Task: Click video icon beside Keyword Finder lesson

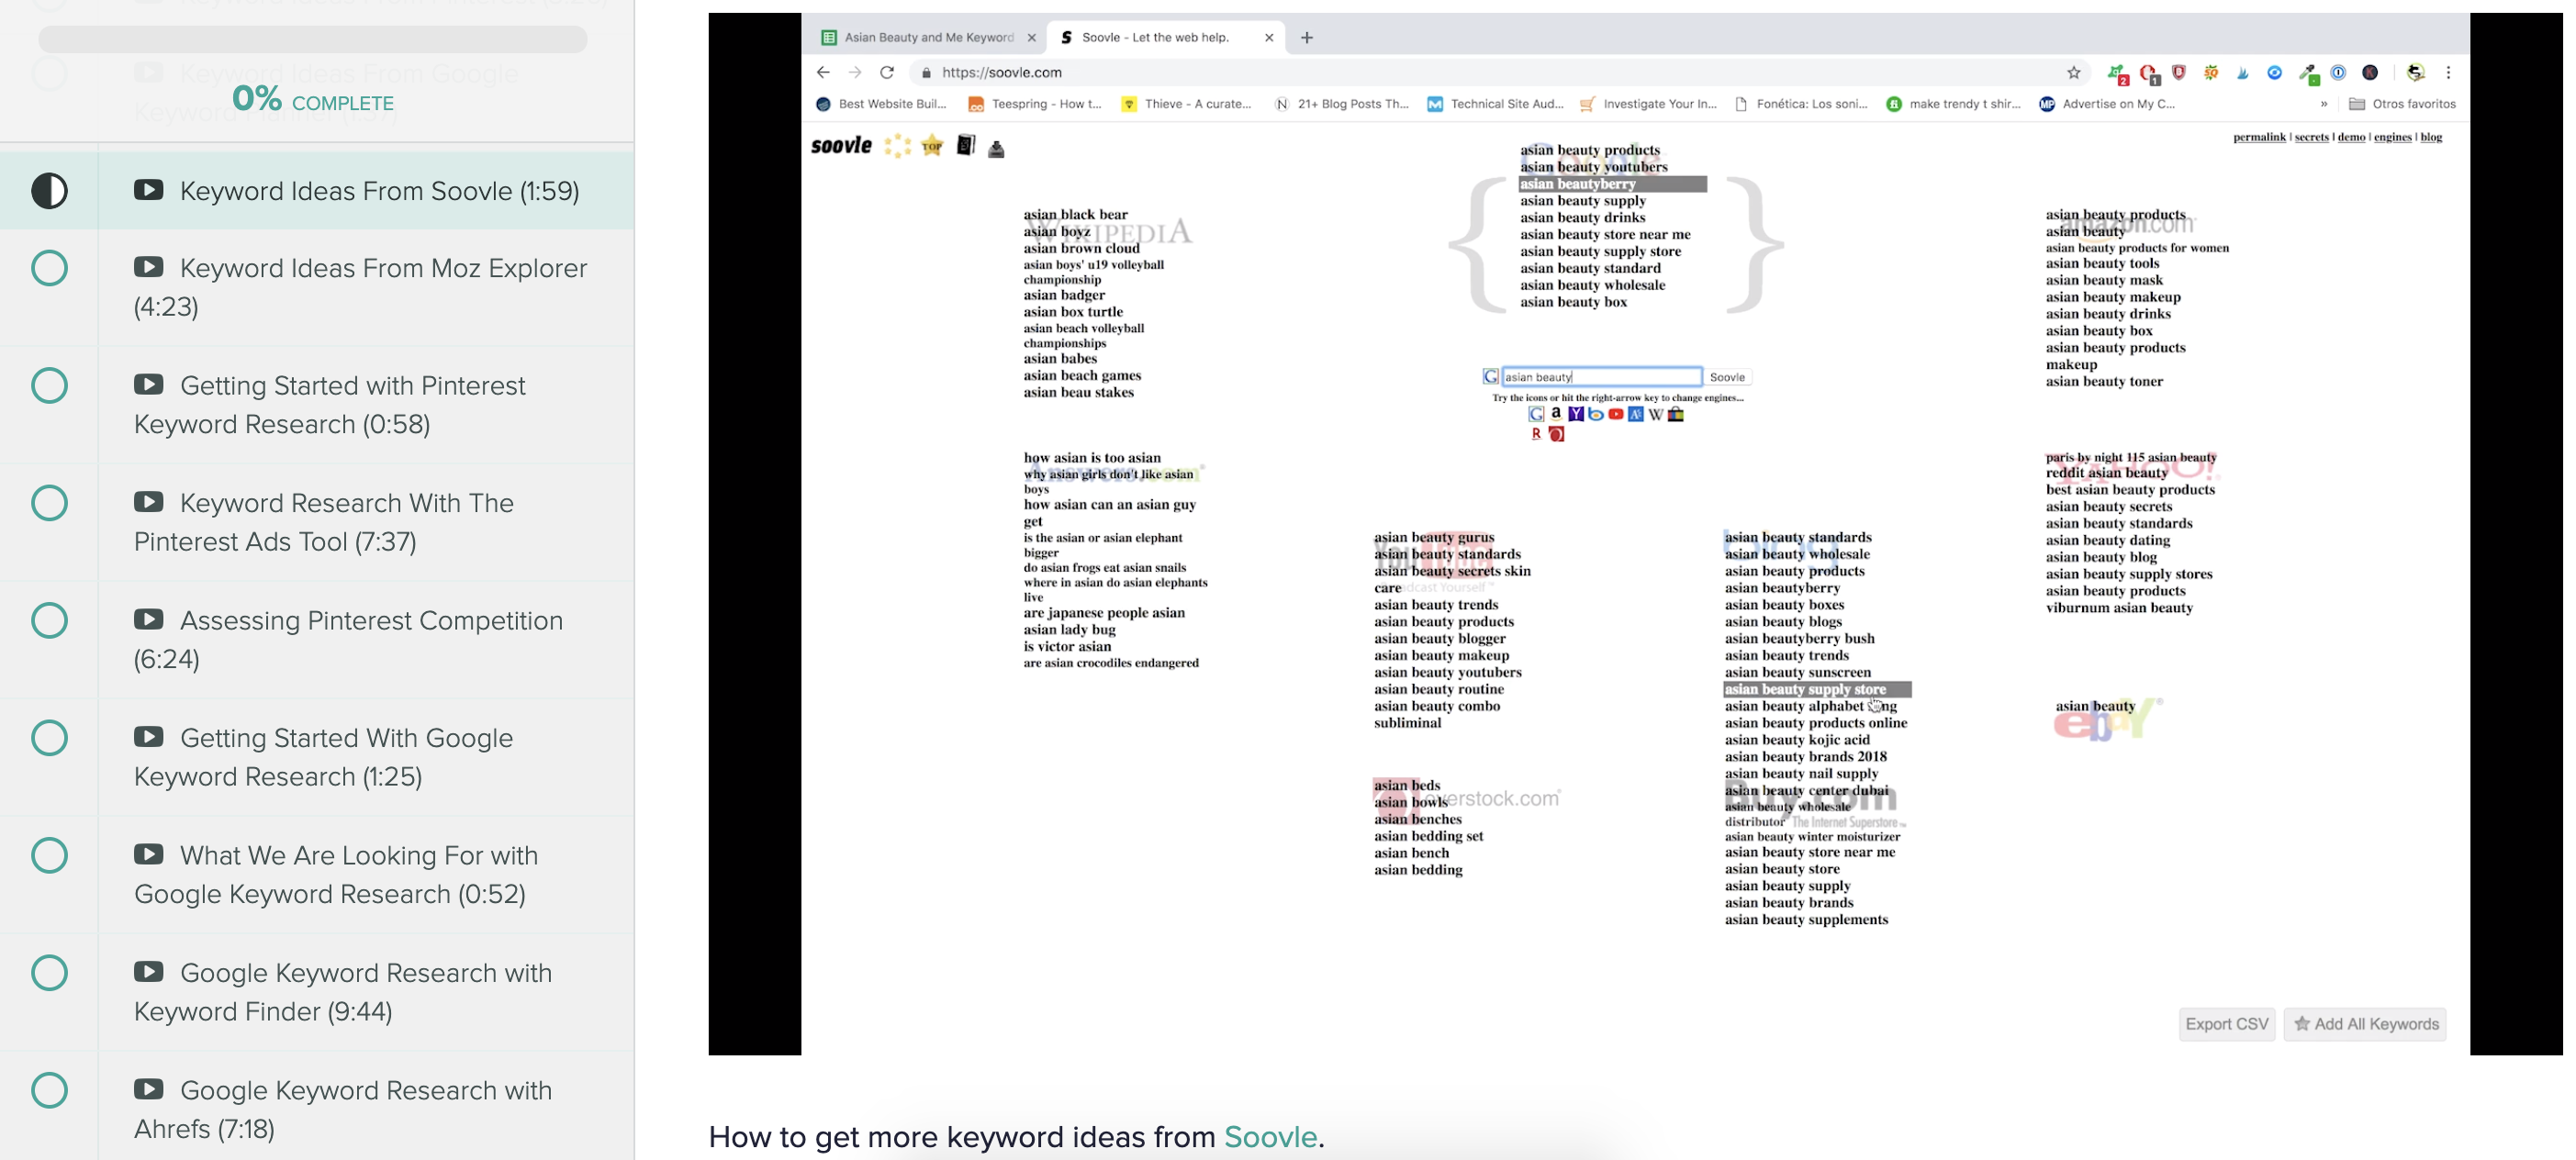Action: 149,972
